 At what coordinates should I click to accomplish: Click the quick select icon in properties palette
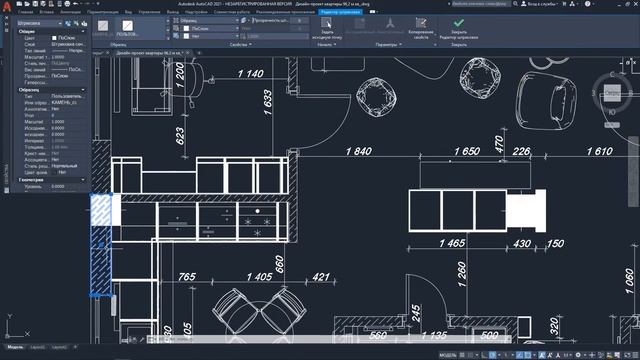84,24
